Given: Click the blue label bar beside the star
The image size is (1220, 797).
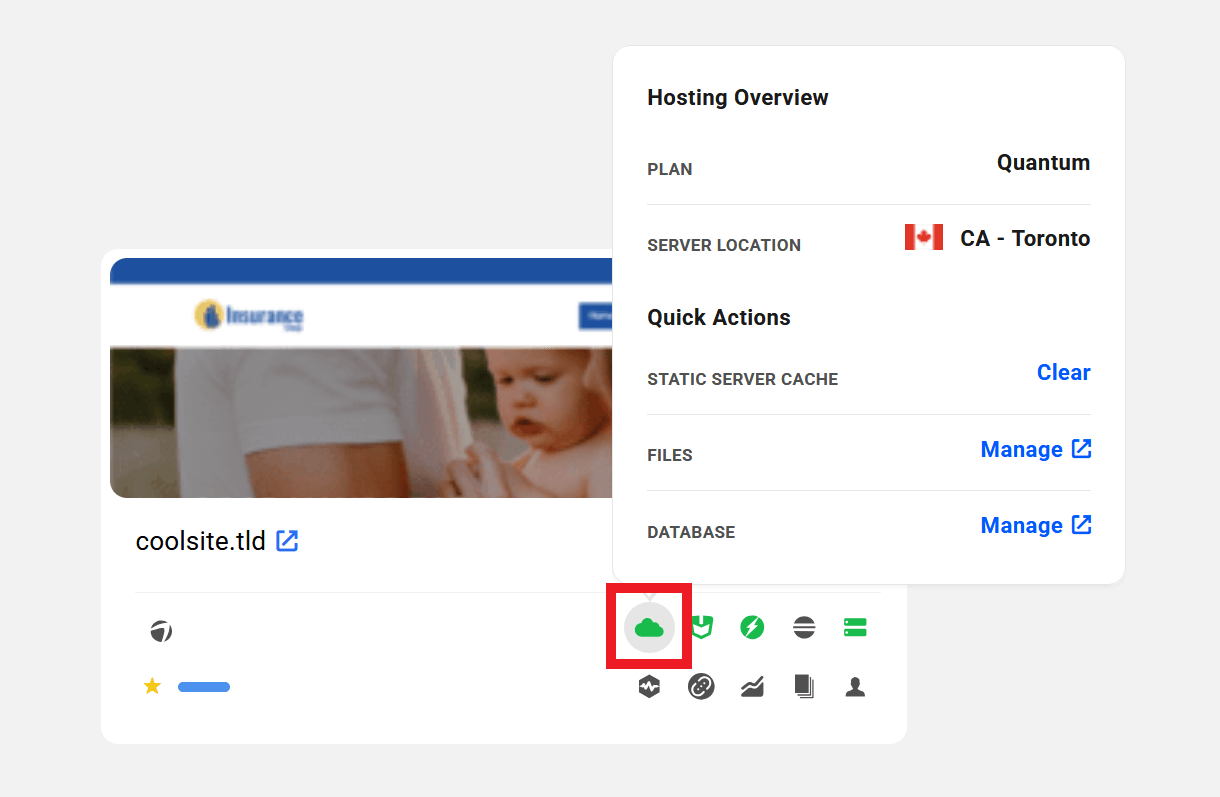Looking at the screenshot, I should tap(204, 687).
